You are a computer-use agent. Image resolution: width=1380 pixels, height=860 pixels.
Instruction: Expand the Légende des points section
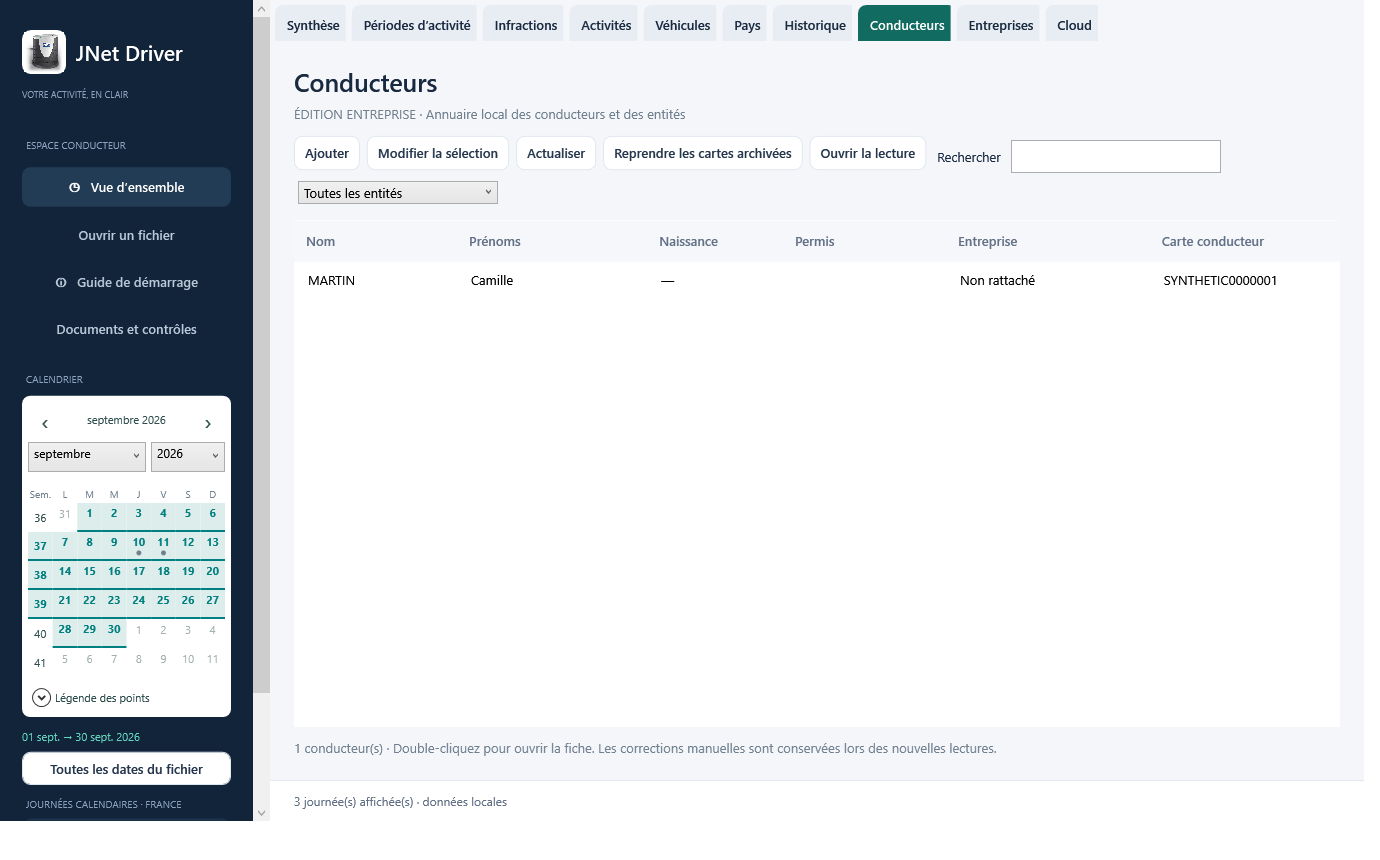click(x=91, y=698)
